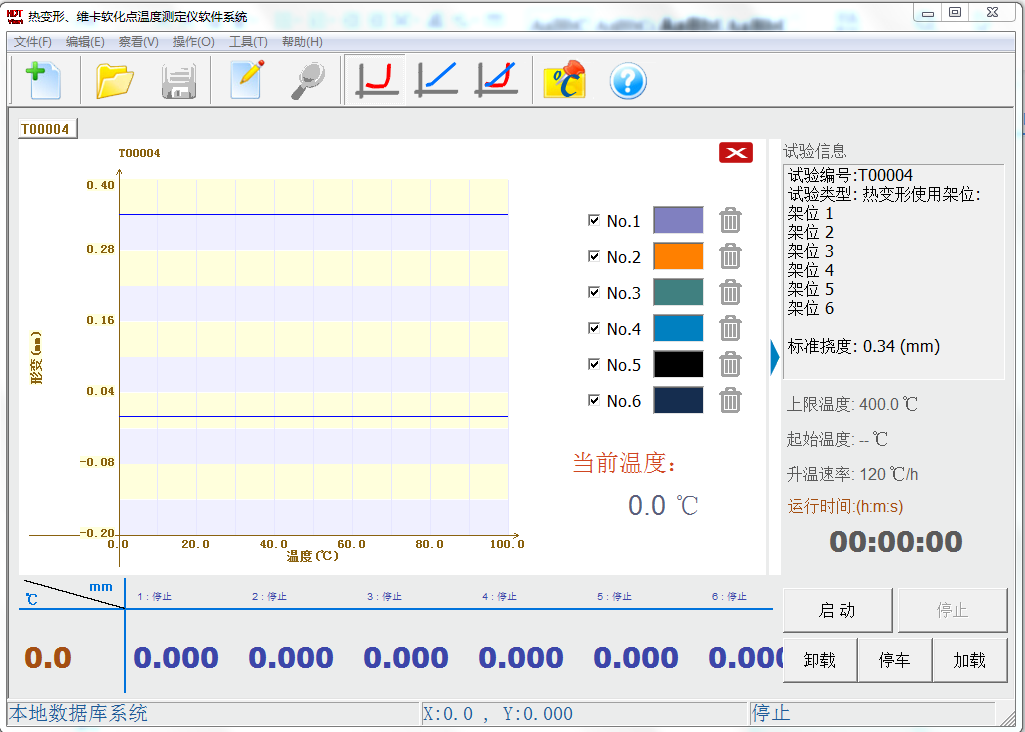Click the blue question mark help icon
The image size is (1025, 732).
628,81
